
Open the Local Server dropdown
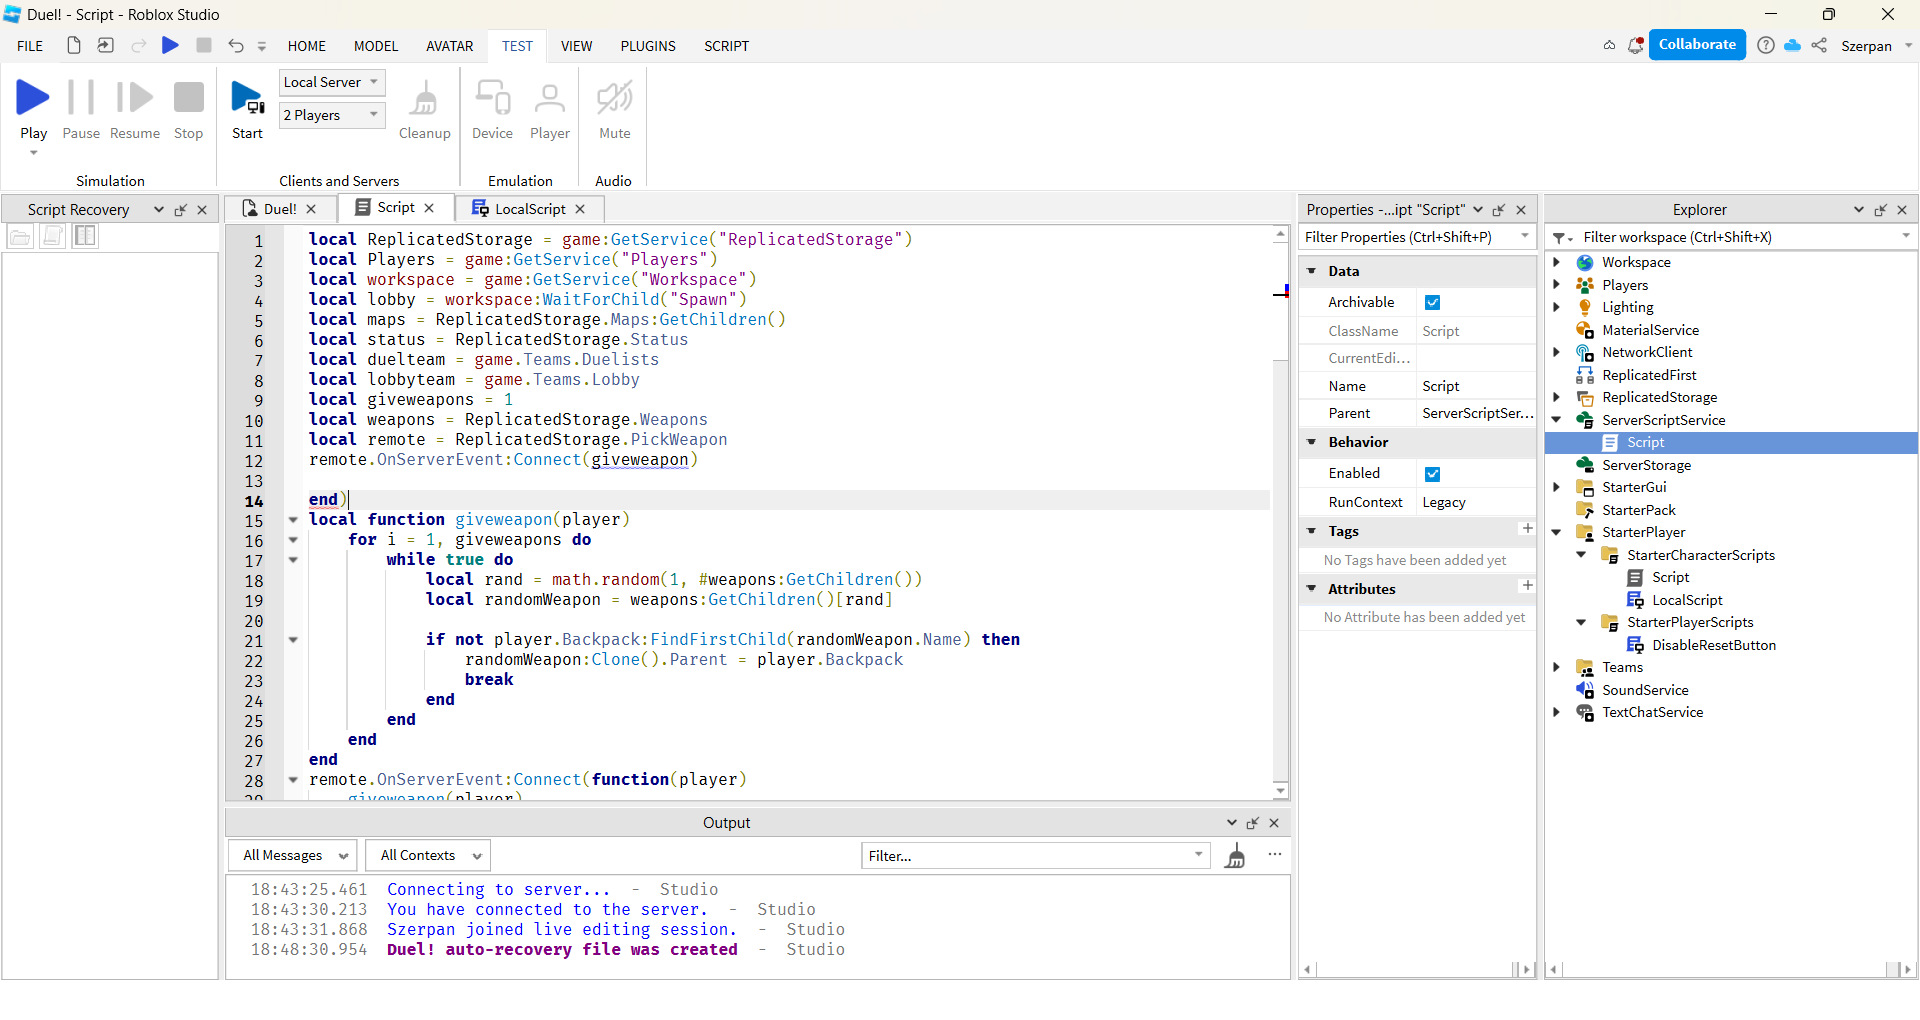332,82
